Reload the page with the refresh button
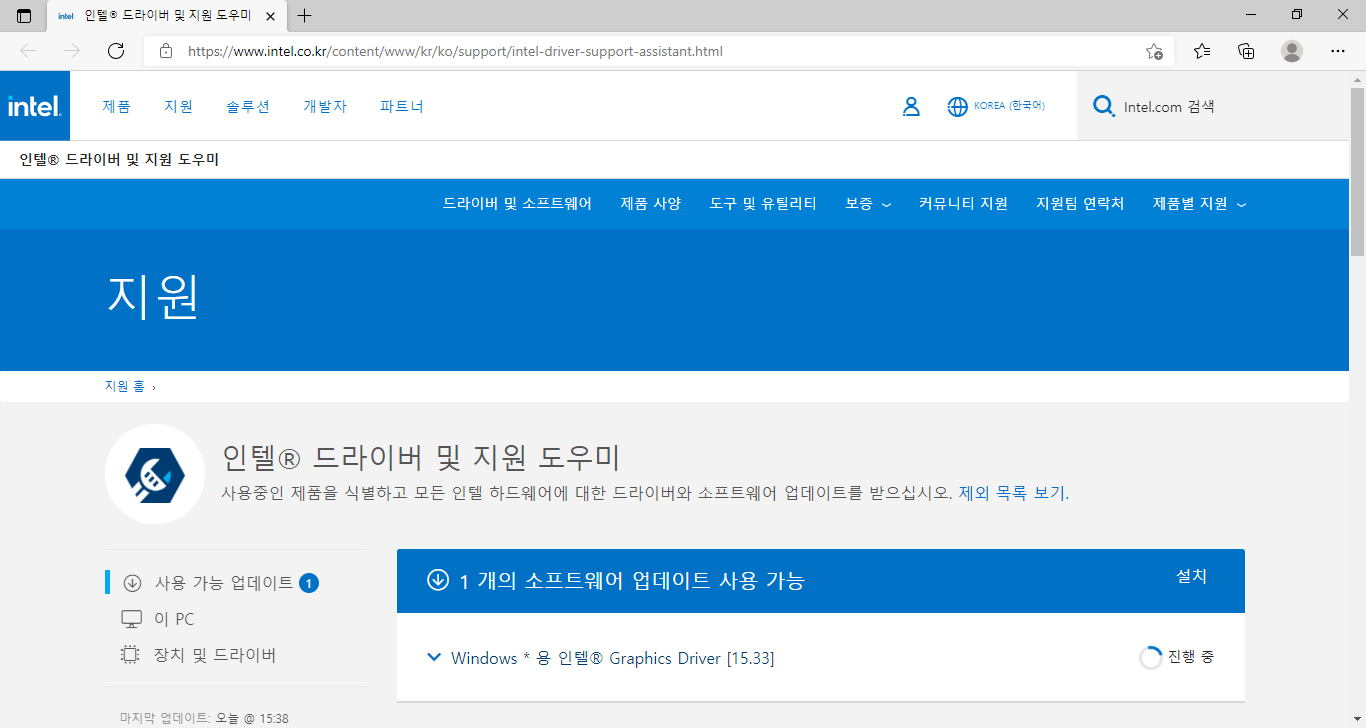 tap(116, 51)
